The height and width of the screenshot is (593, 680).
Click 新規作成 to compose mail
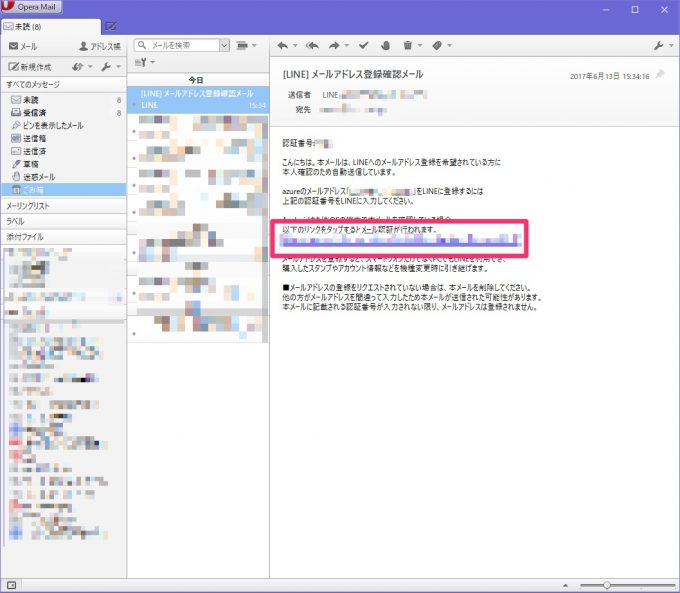30,67
